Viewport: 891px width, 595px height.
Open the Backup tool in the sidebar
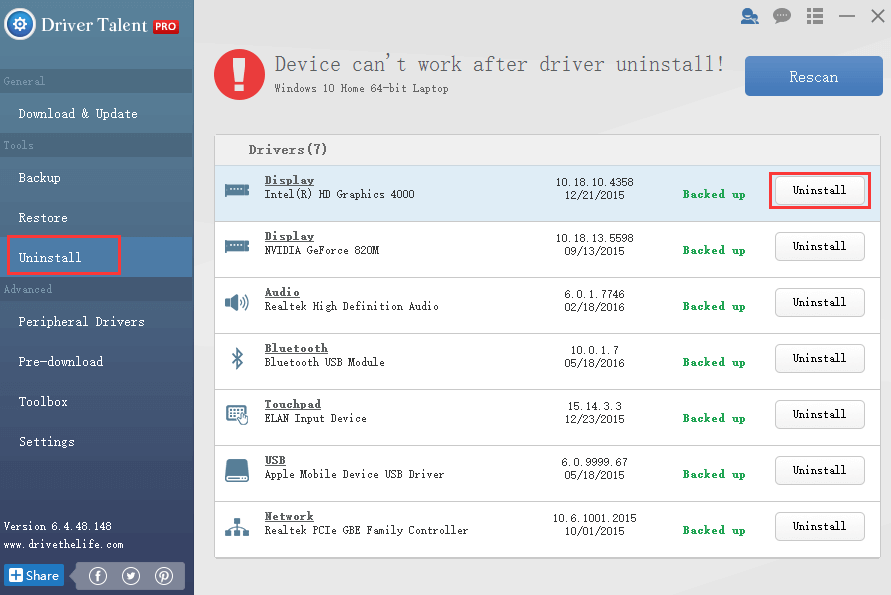tap(42, 177)
